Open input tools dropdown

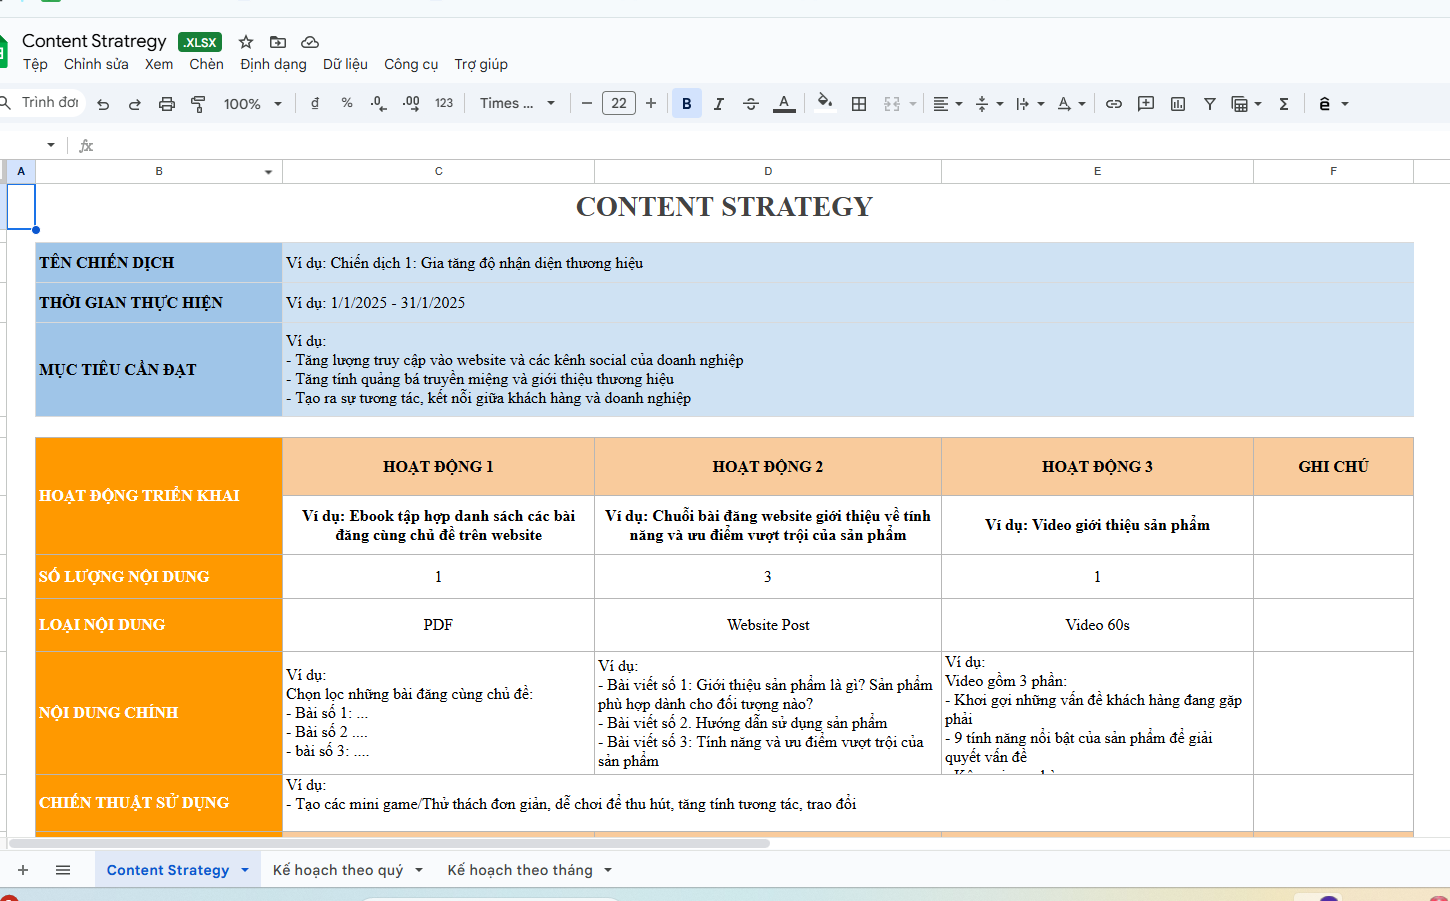1334,104
